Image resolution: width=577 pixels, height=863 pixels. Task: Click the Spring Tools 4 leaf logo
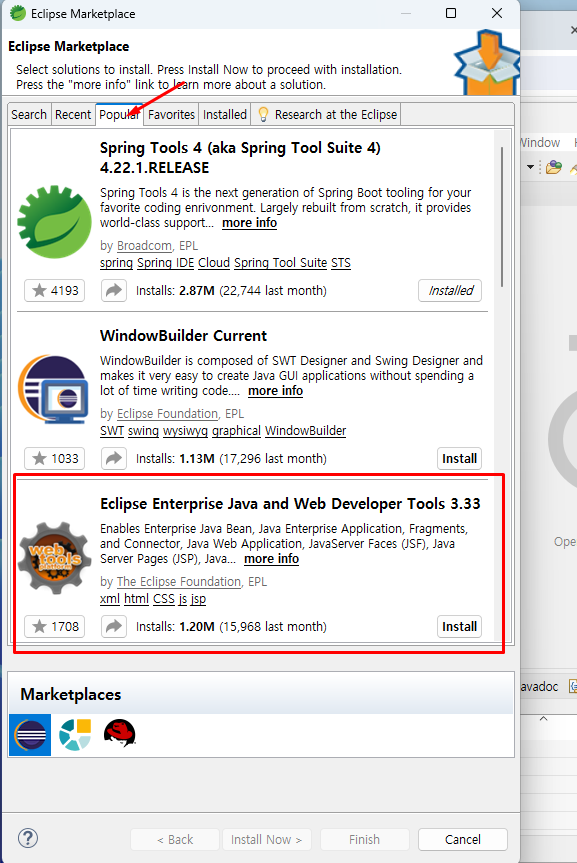pyautogui.click(x=55, y=222)
